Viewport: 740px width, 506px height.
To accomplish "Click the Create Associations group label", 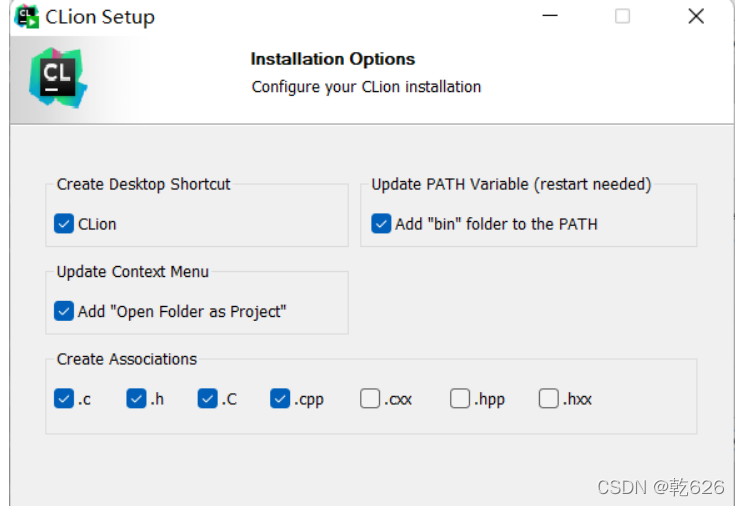I will pos(127,359).
